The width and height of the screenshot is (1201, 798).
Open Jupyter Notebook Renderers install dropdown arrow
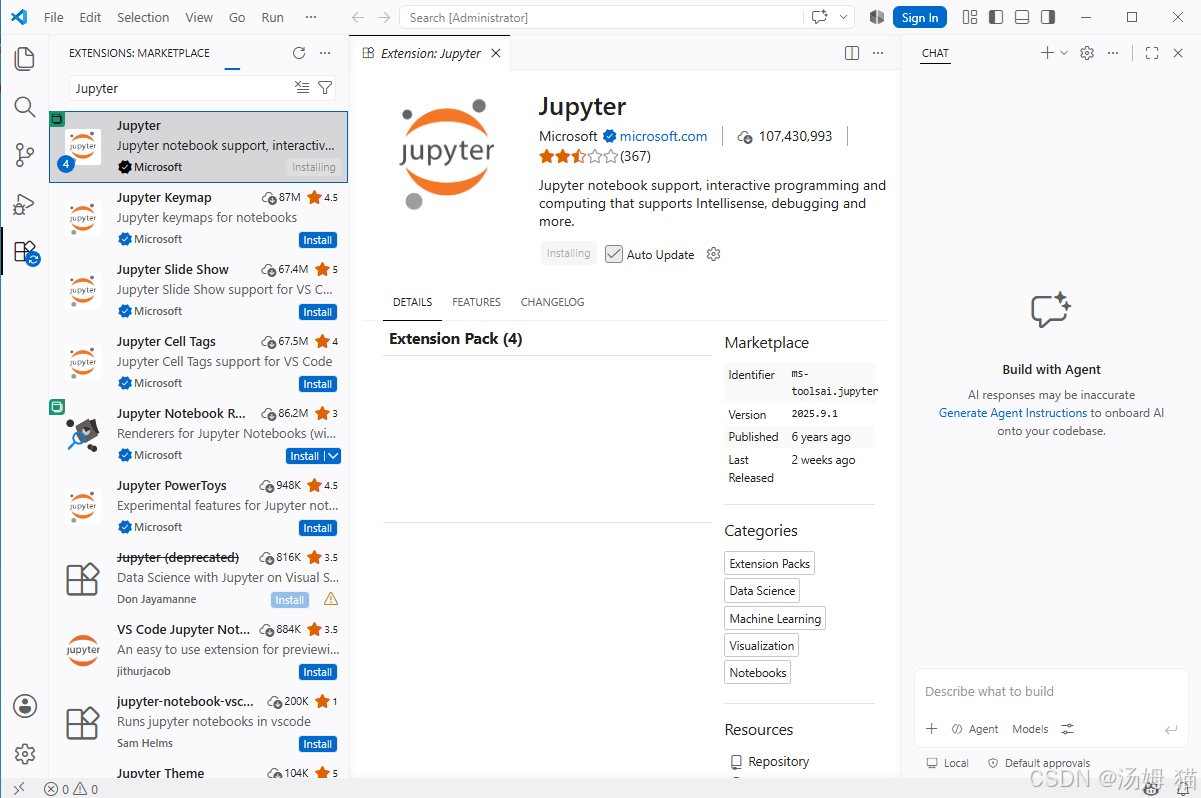tap(334, 456)
